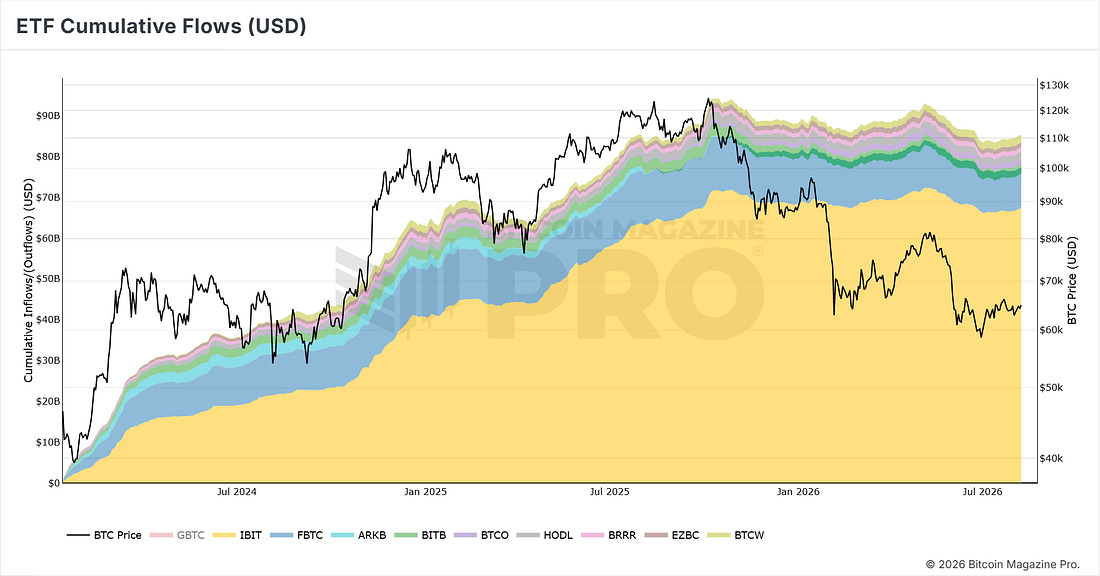Click the $60B left axis tick
The width and height of the screenshot is (1100, 576).
point(48,239)
